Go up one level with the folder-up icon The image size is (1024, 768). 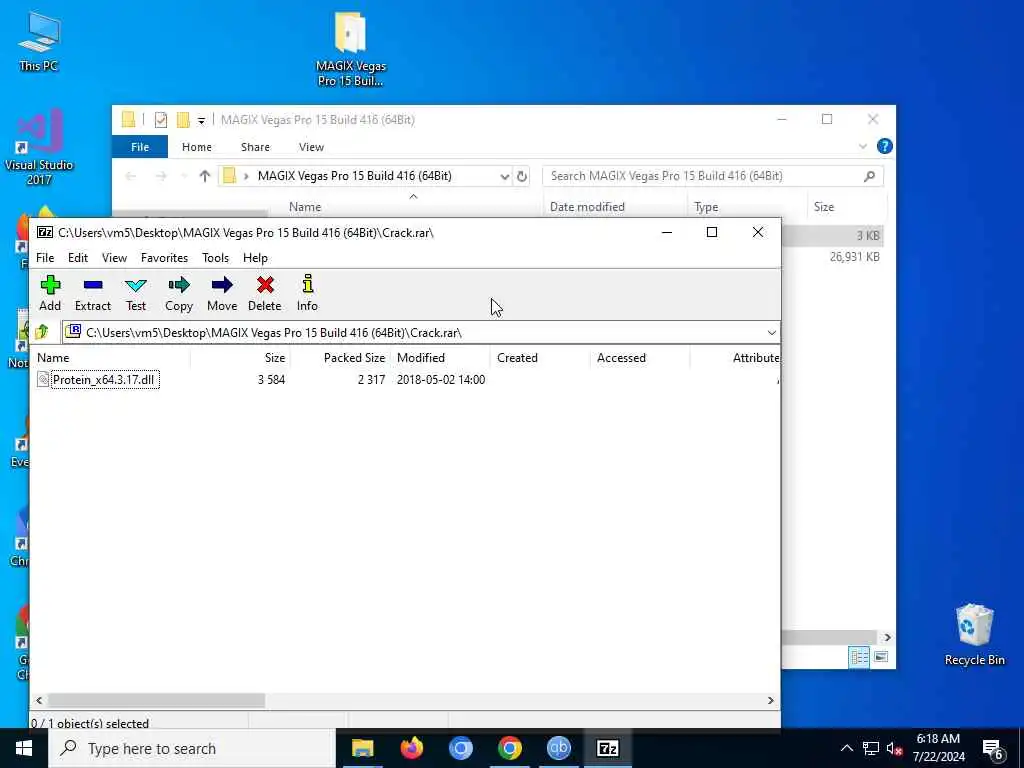[42, 332]
